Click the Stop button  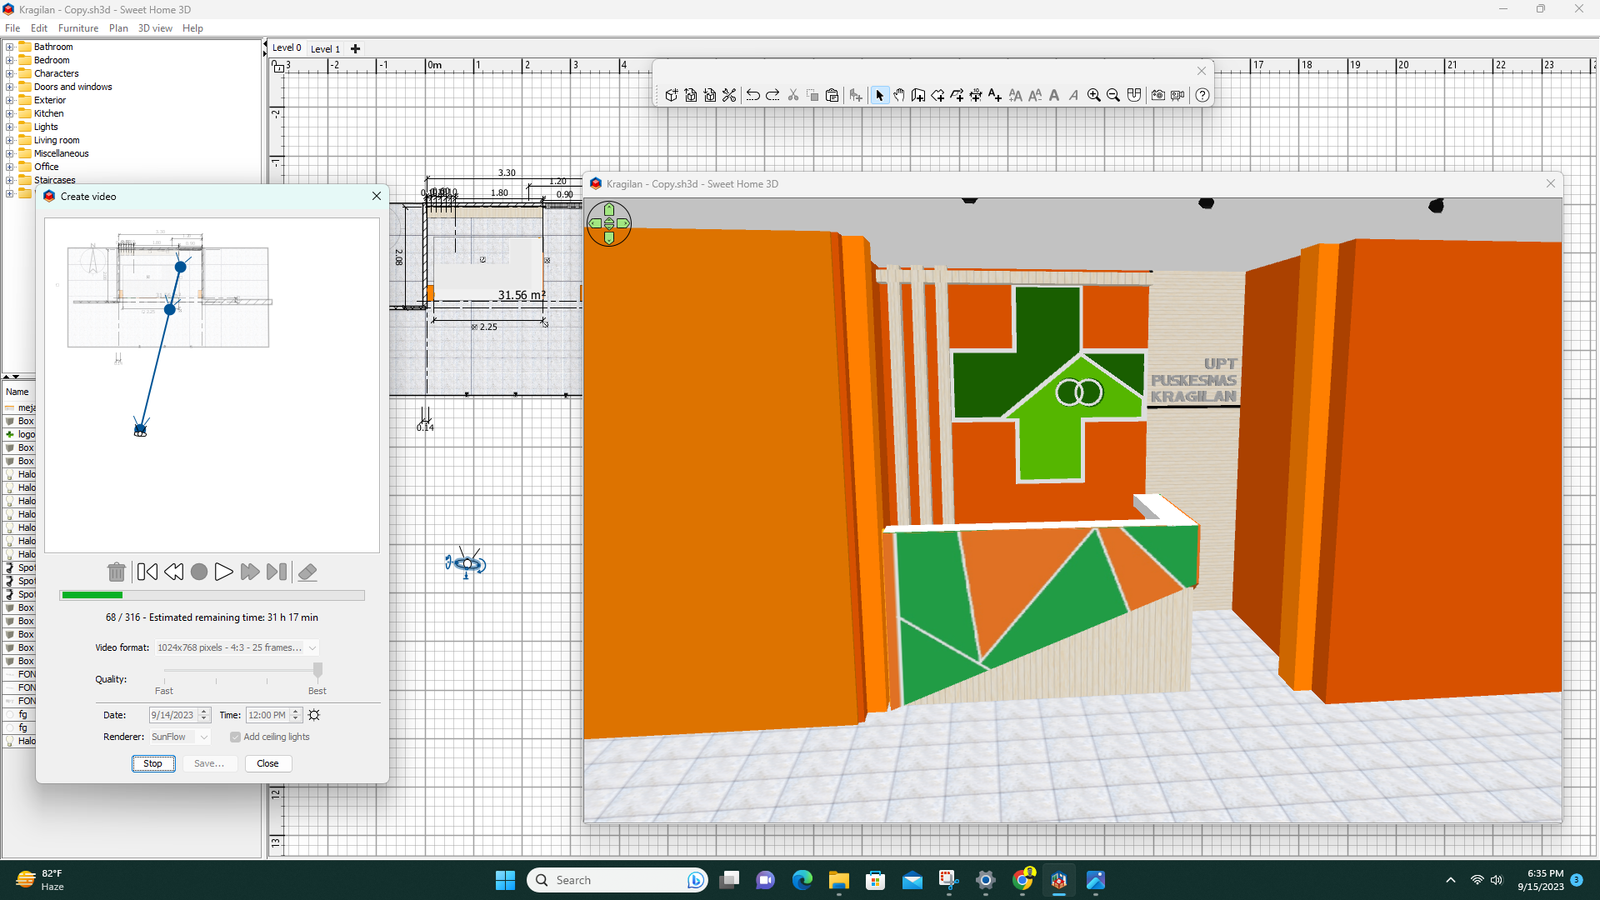click(x=153, y=764)
